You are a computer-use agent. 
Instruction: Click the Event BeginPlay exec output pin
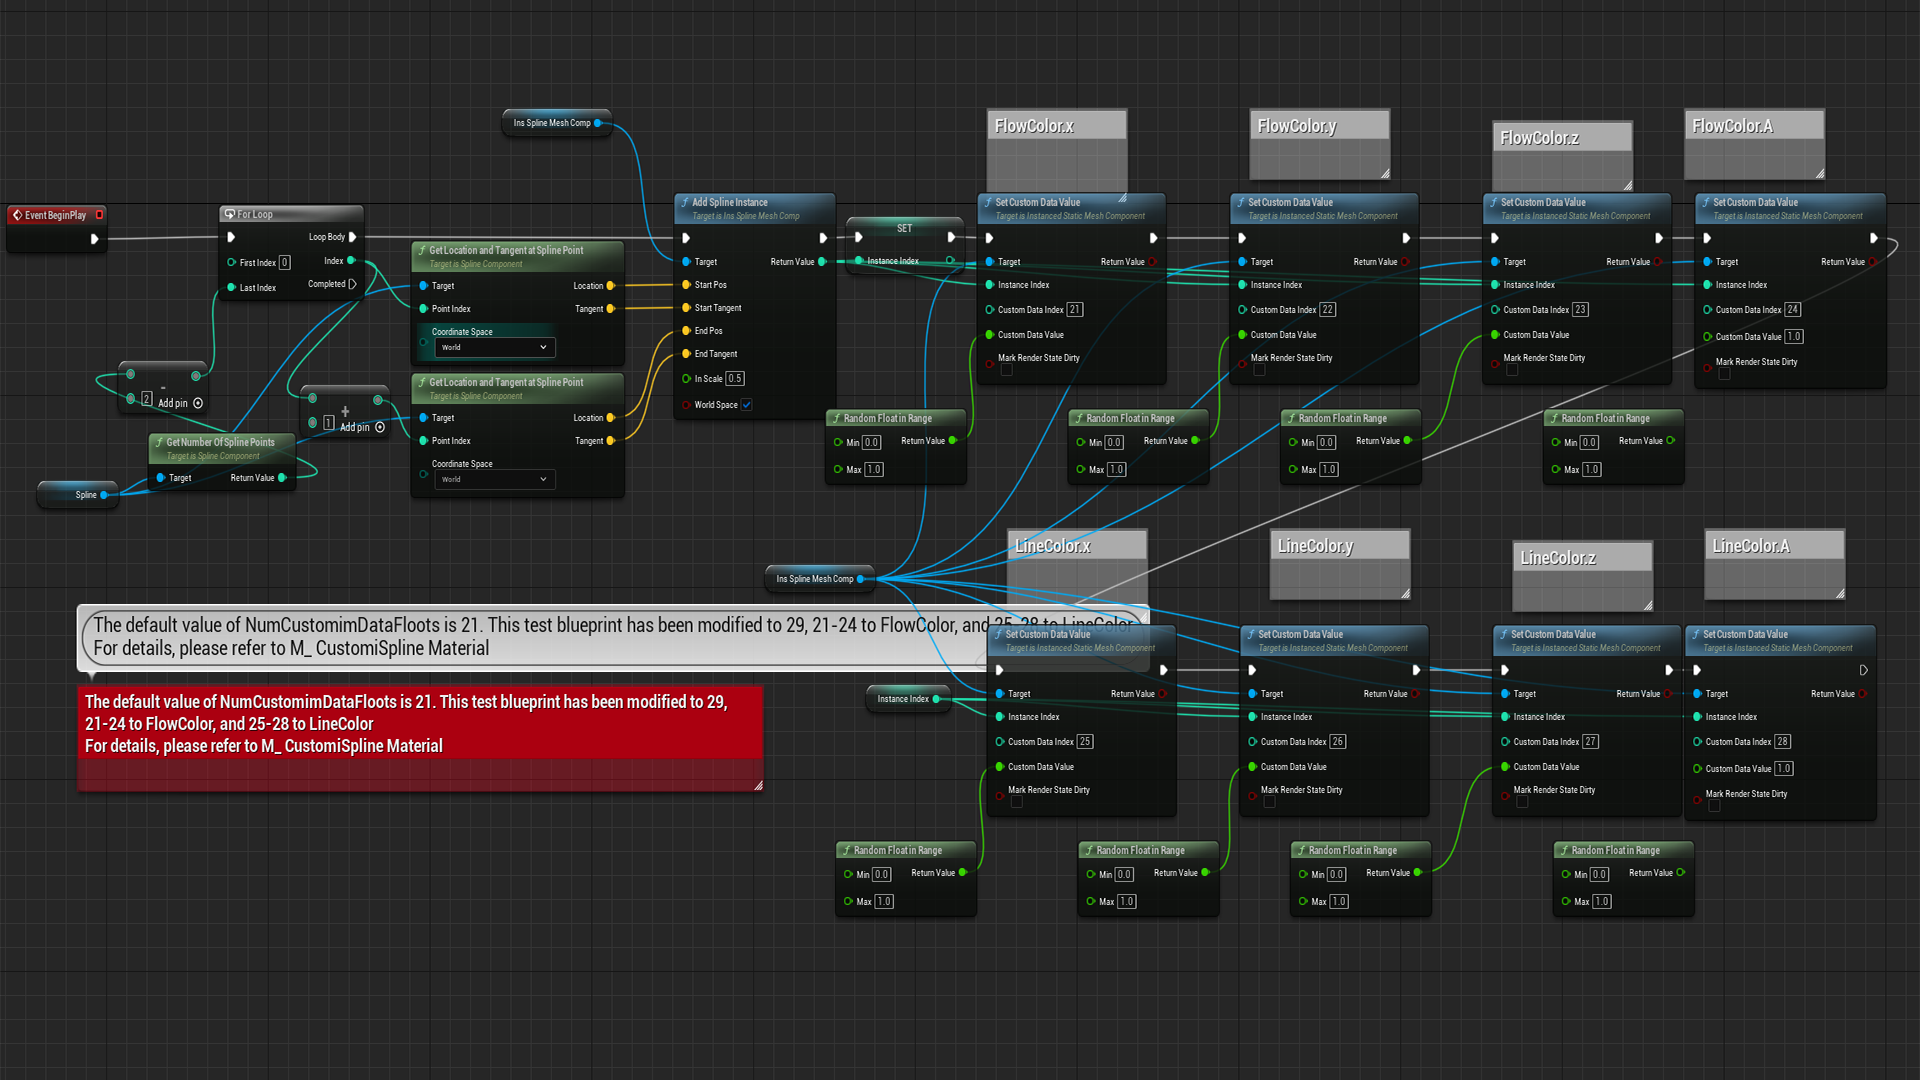(x=94, y=239)
